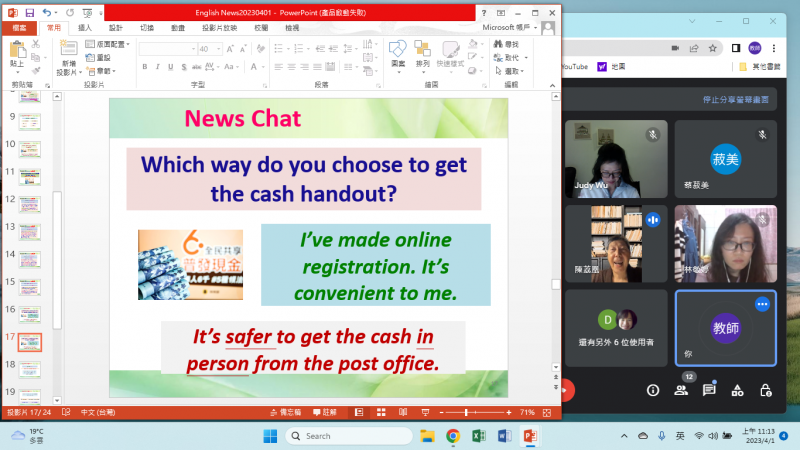Click Stop sharing screen button in Meet
Screen dimensions: 800x450
click(736, 99)
